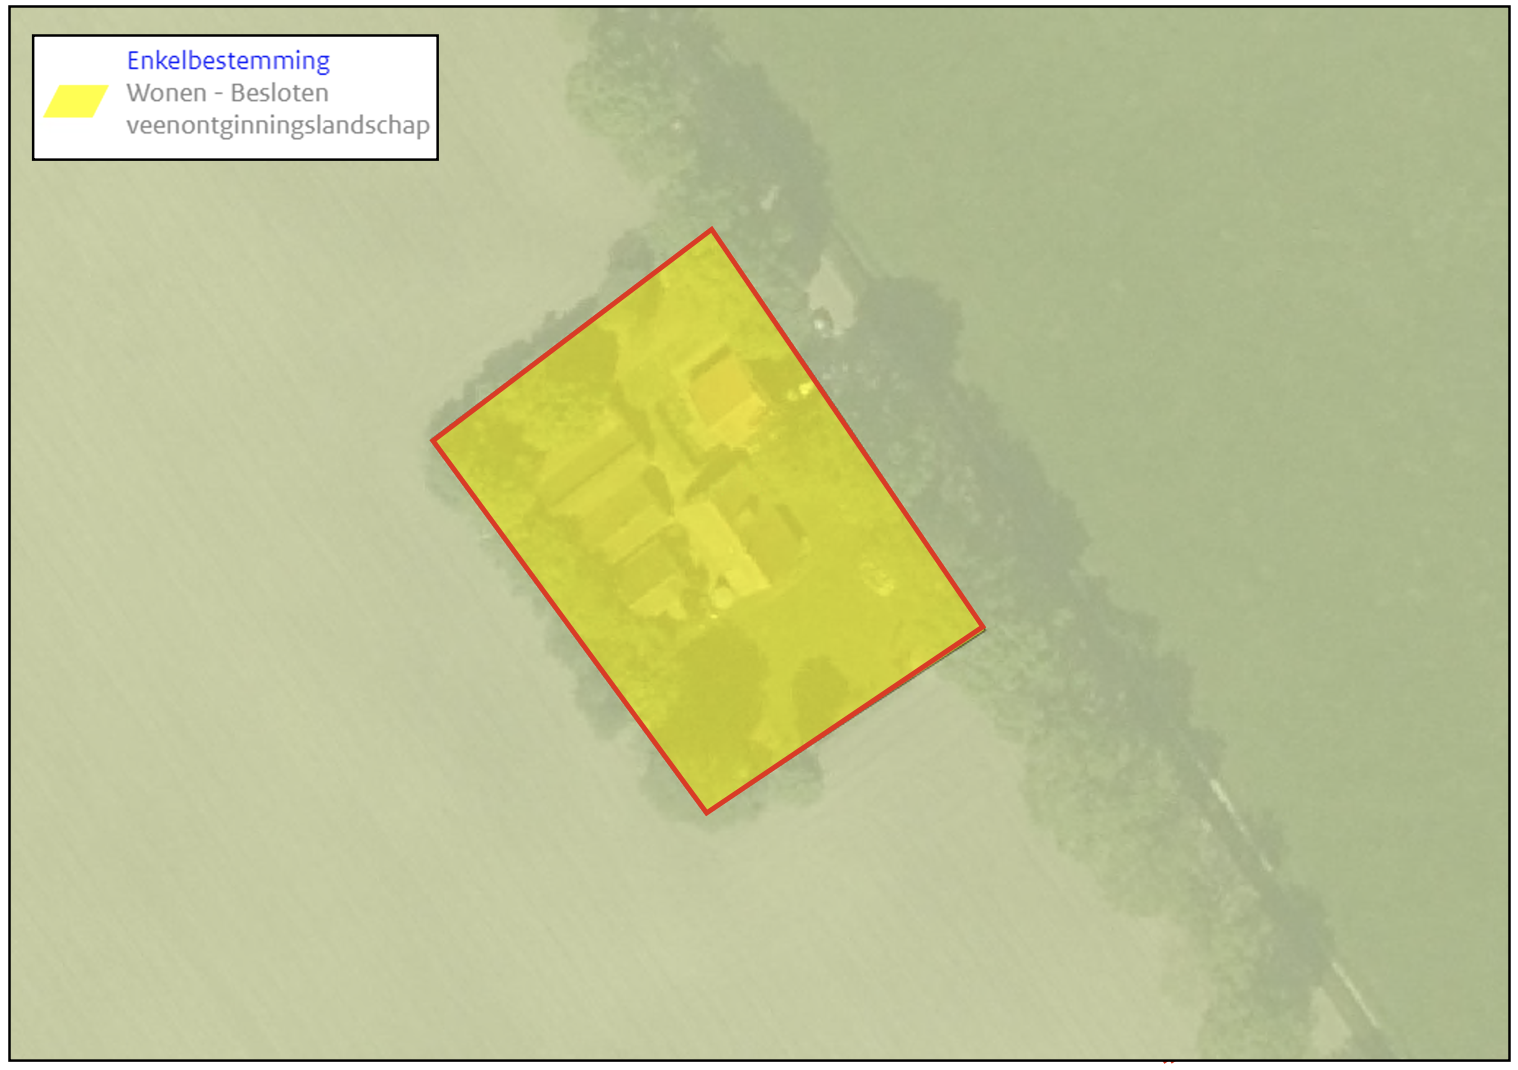Click the 'Wonen - Besloten' legend text
This screenshot has height=1070, width=1518.
(227, 93)
